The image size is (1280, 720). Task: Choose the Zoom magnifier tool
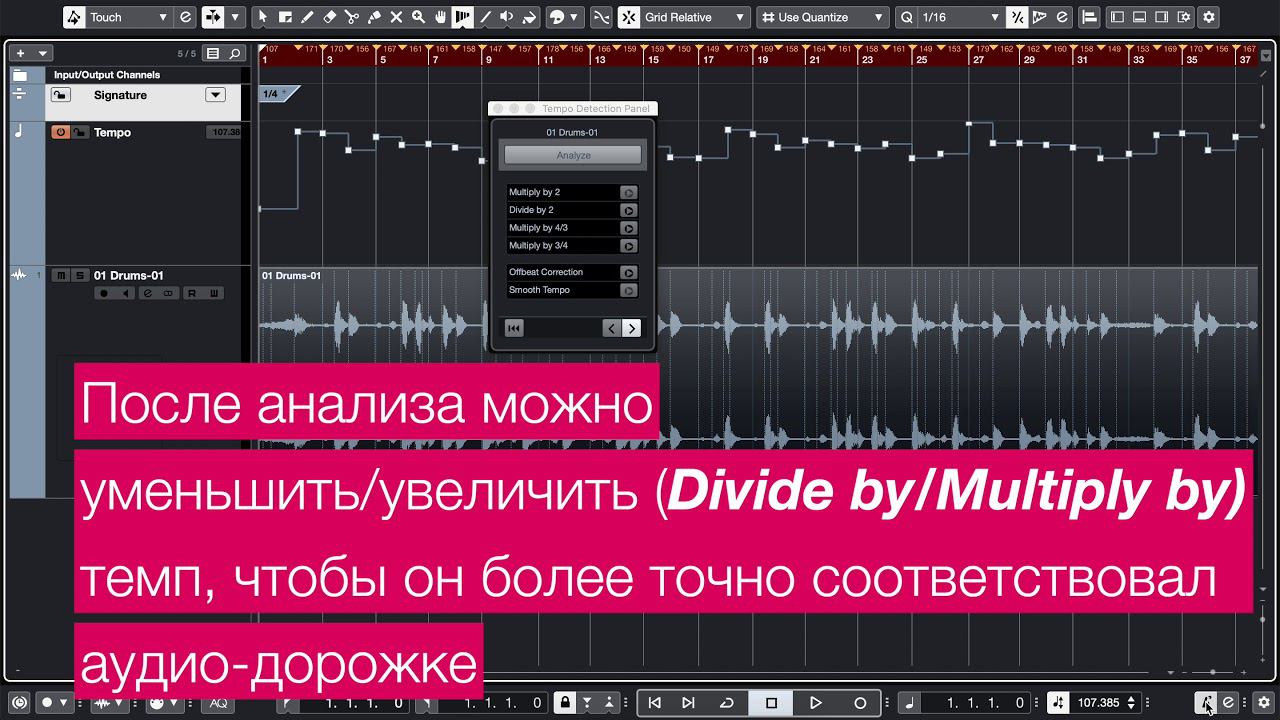coord(418,17)
